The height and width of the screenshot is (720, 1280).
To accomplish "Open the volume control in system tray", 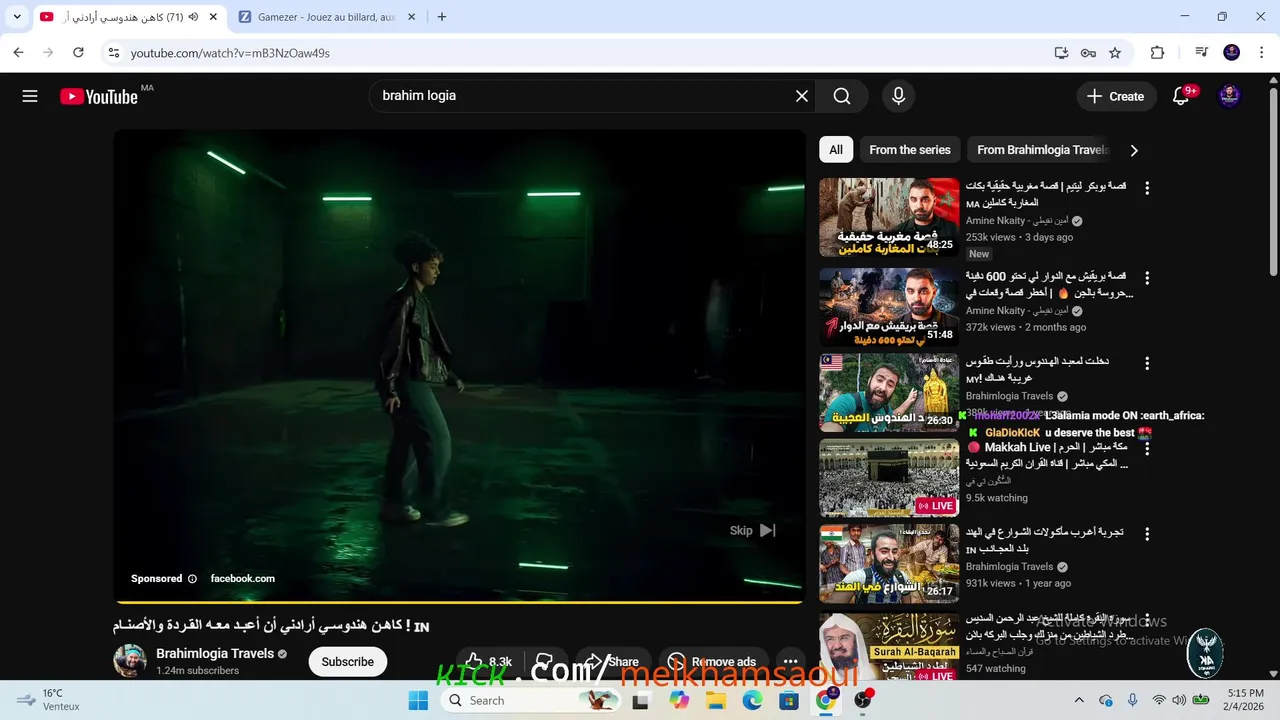I will pyautogui.click(x=1180, y=700).
